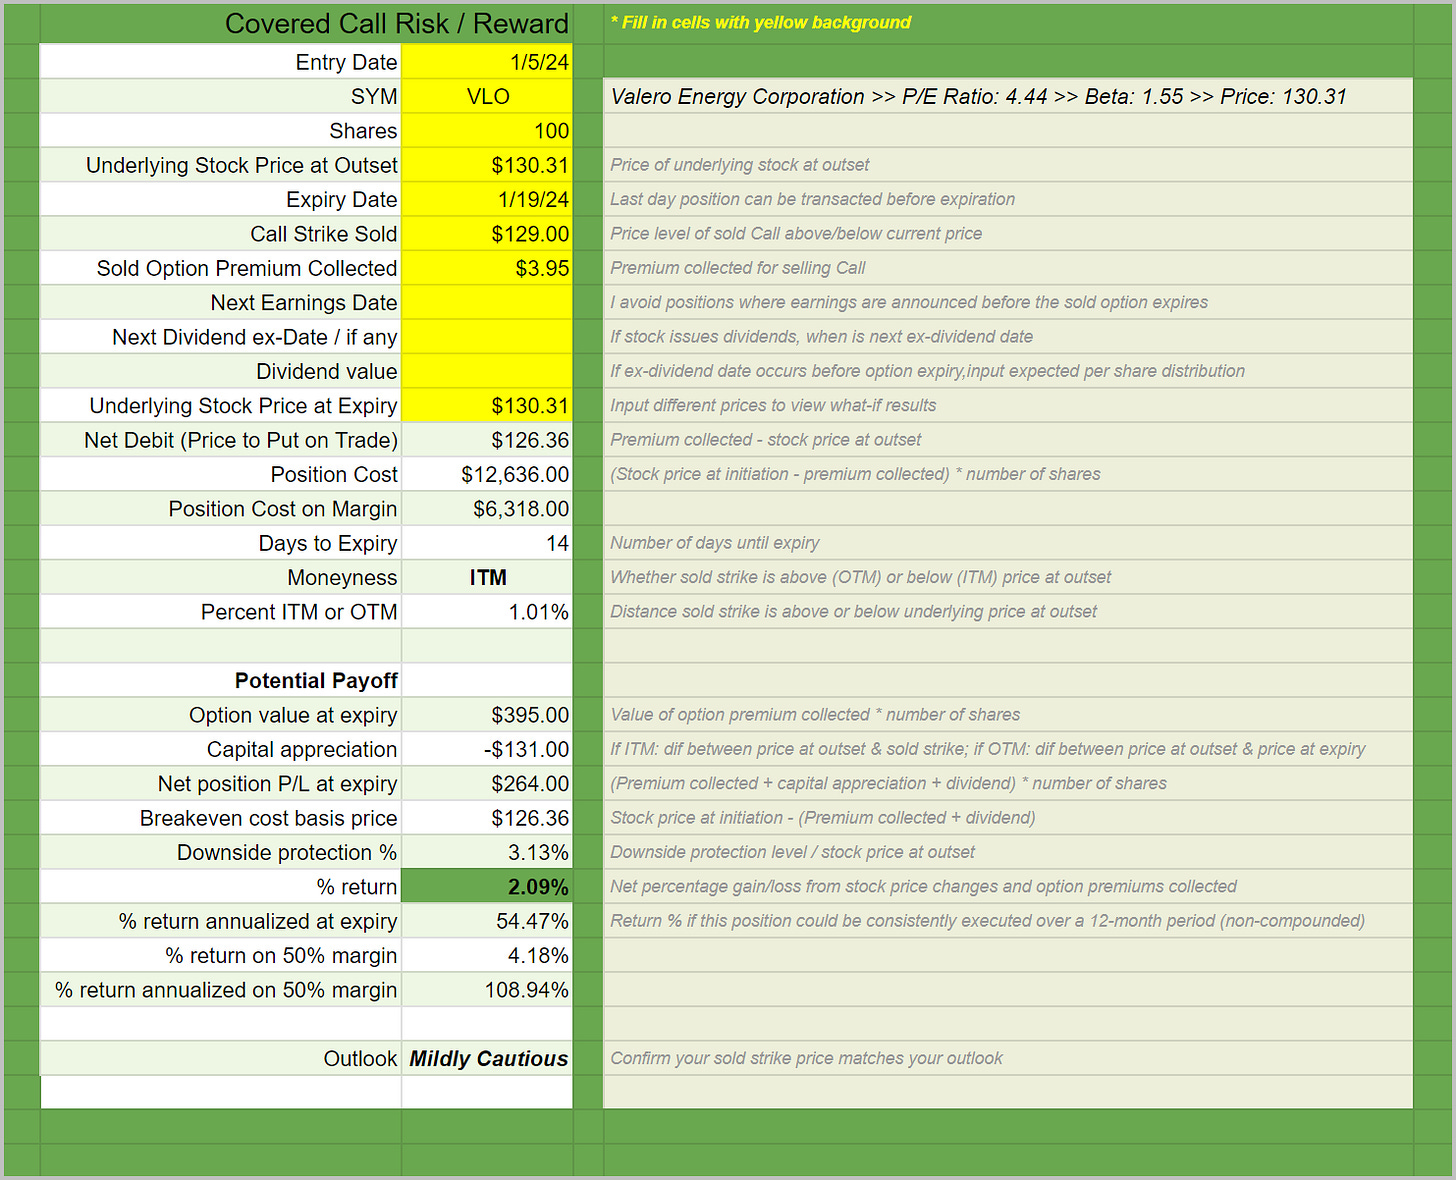Select note 'Number of days until expiry'
The width and height of the screenshot is (1456, 1180).
(x=715, y=543)
